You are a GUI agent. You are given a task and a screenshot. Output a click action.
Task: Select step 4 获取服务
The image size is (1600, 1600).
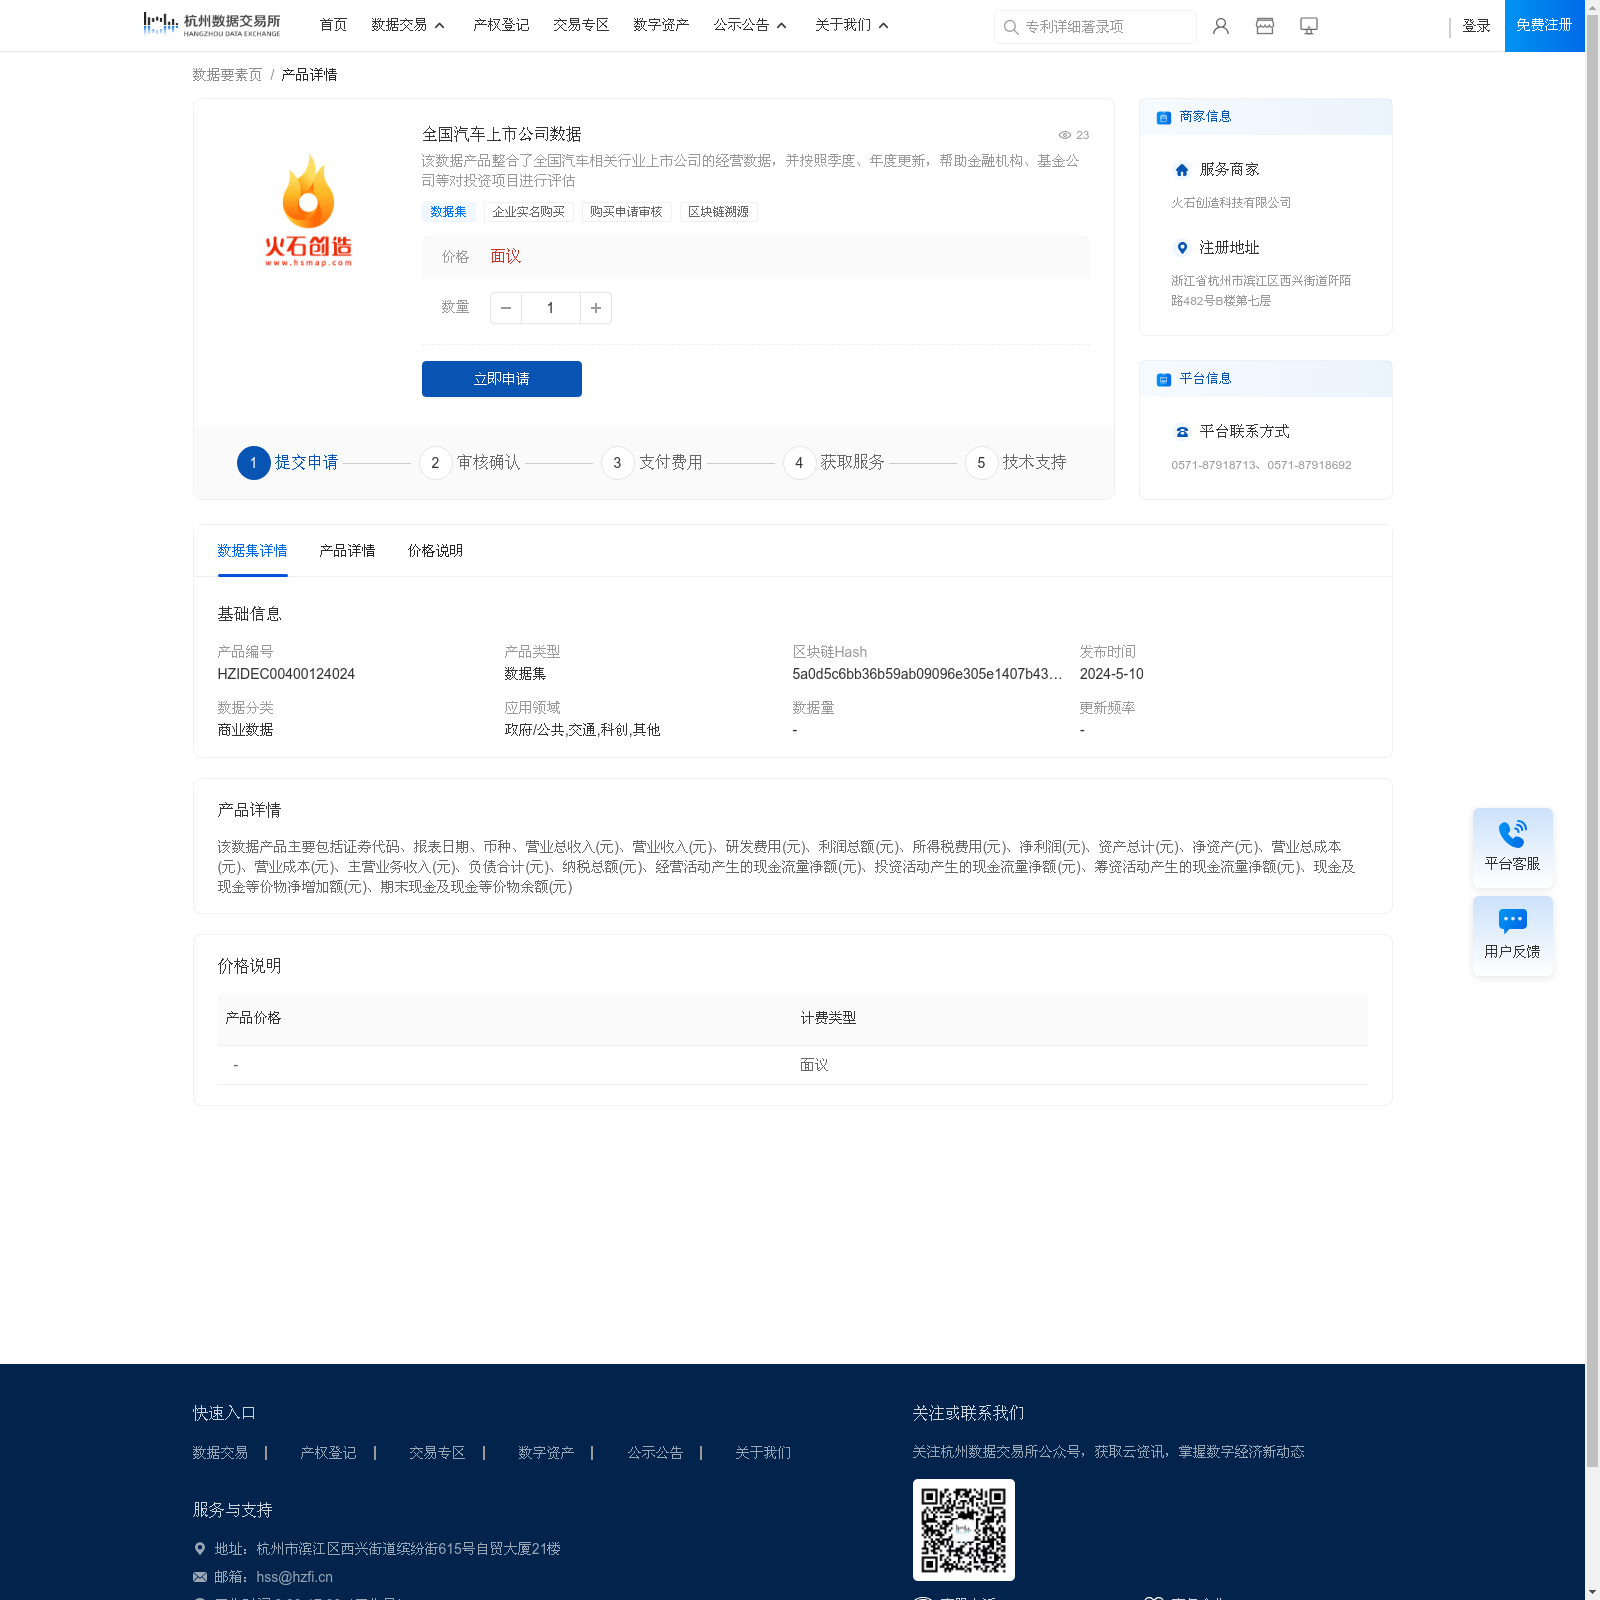click(x=834, y=463)
